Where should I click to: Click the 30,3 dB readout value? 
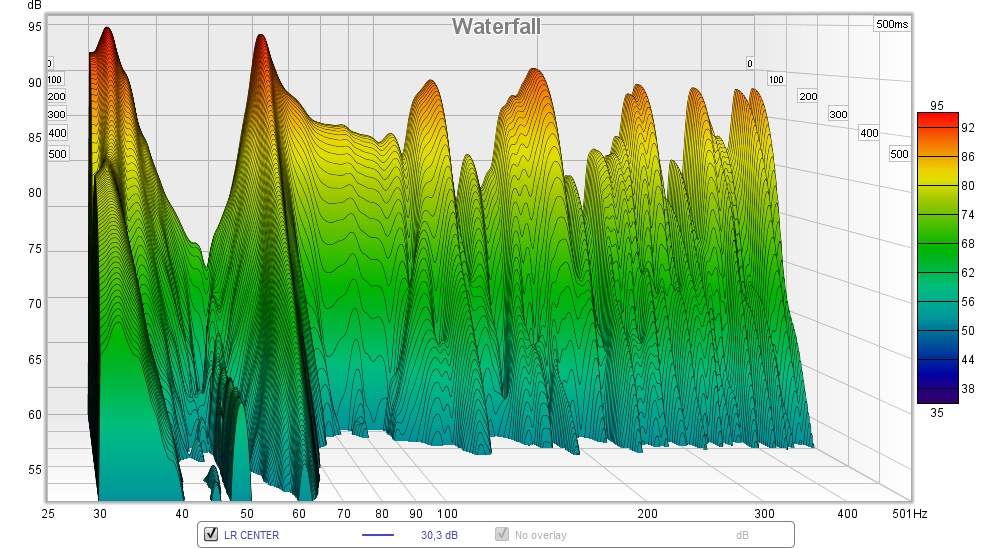(439, 535)
